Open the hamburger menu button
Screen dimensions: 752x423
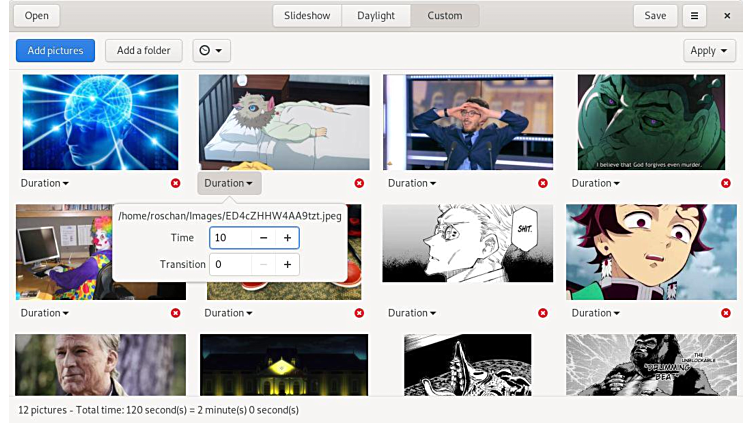click(x=694, y=16)
